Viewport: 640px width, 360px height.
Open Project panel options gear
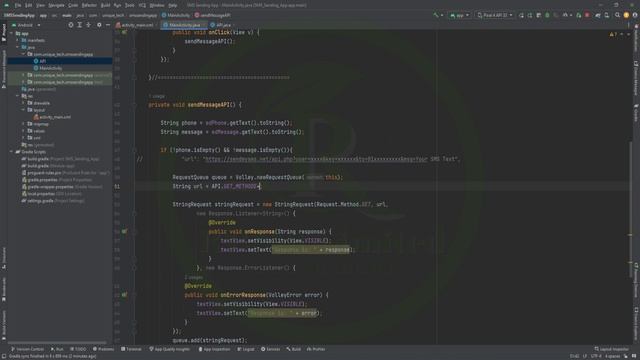[99, 25]
